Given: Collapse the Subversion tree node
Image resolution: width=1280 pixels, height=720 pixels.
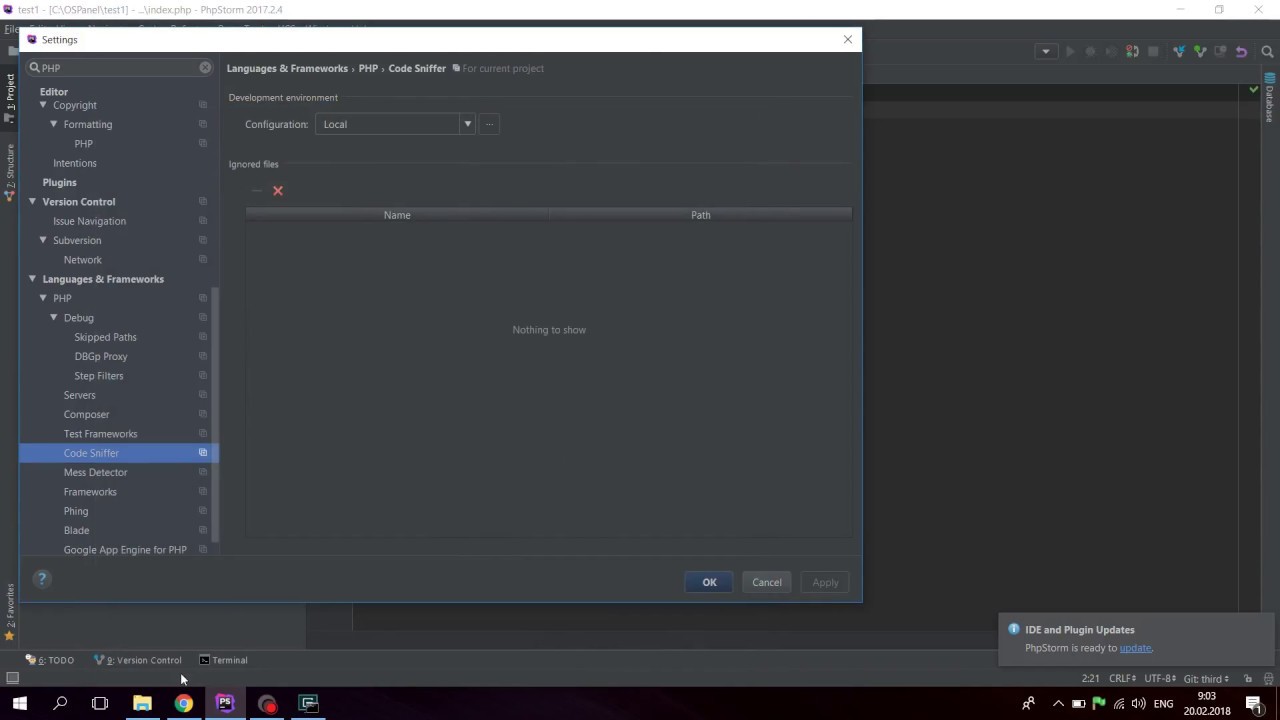Looking at the screenshot, I should [x=43, y=240].
